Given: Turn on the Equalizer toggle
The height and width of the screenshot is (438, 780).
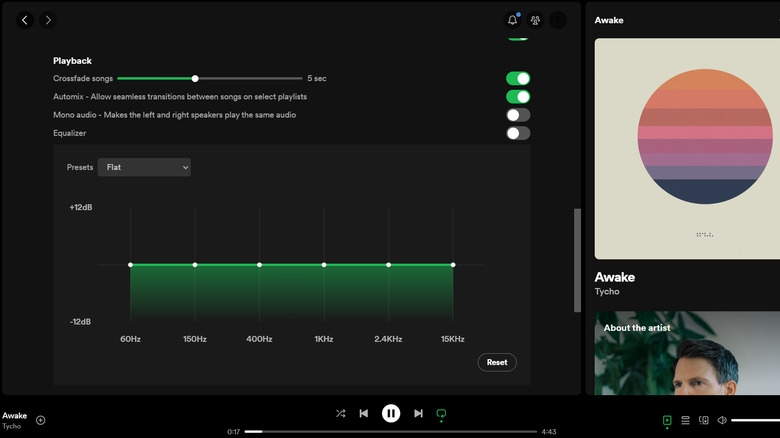Looking at the screenshot, I should 517,133.
